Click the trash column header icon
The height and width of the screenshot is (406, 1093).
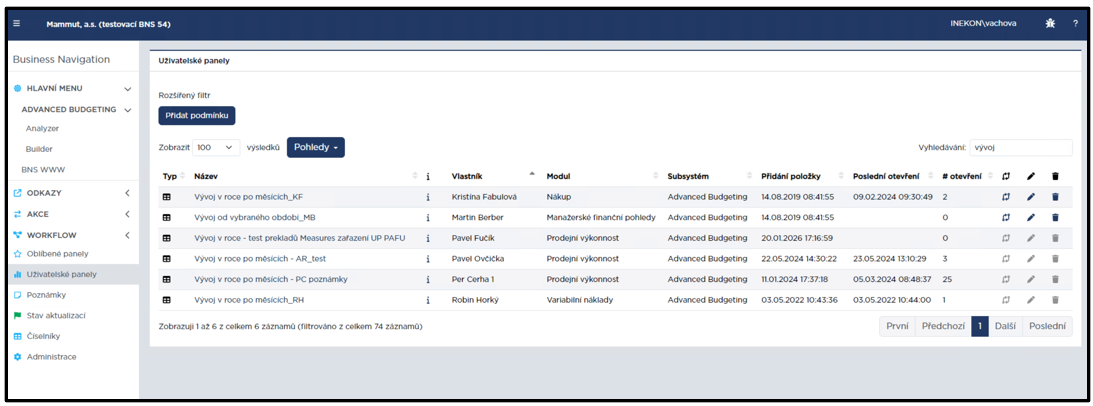pyautogui.click(x=1055, y=176)
